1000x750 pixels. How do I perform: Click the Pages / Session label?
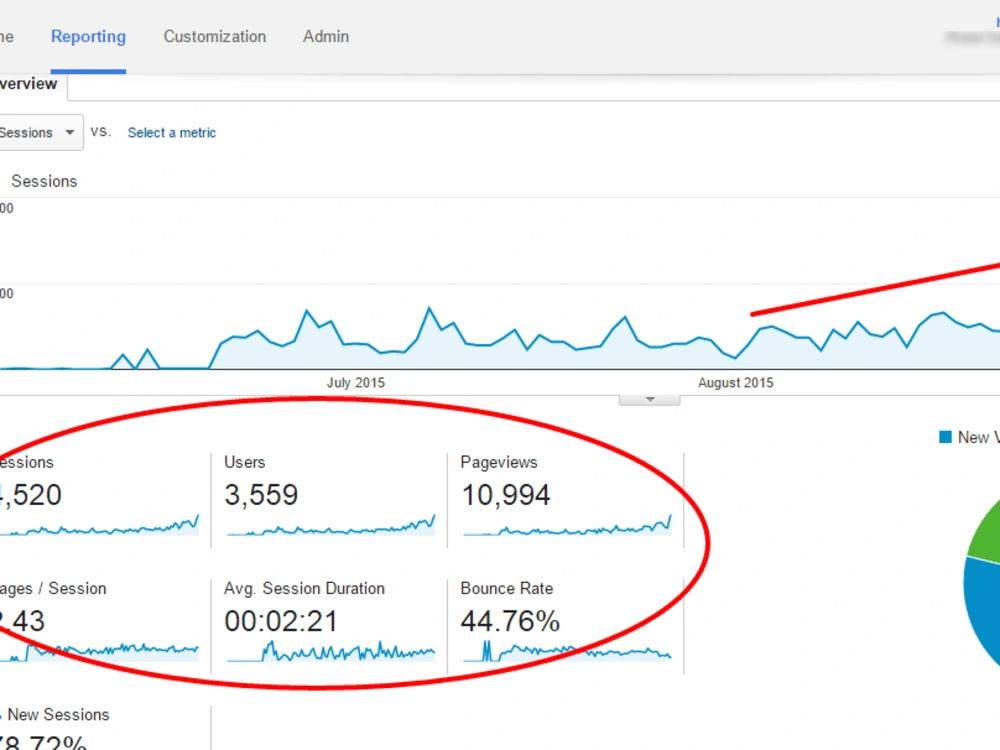tap(53, 588)
